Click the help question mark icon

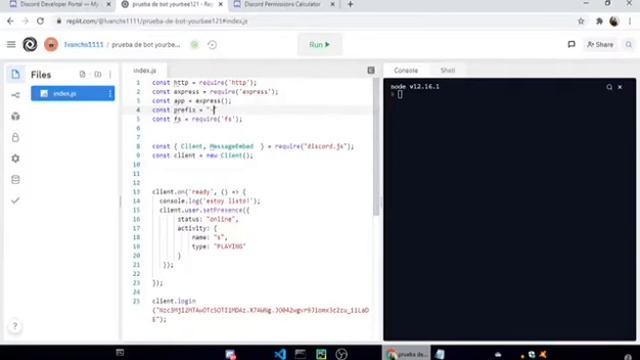tap(15, 326)
